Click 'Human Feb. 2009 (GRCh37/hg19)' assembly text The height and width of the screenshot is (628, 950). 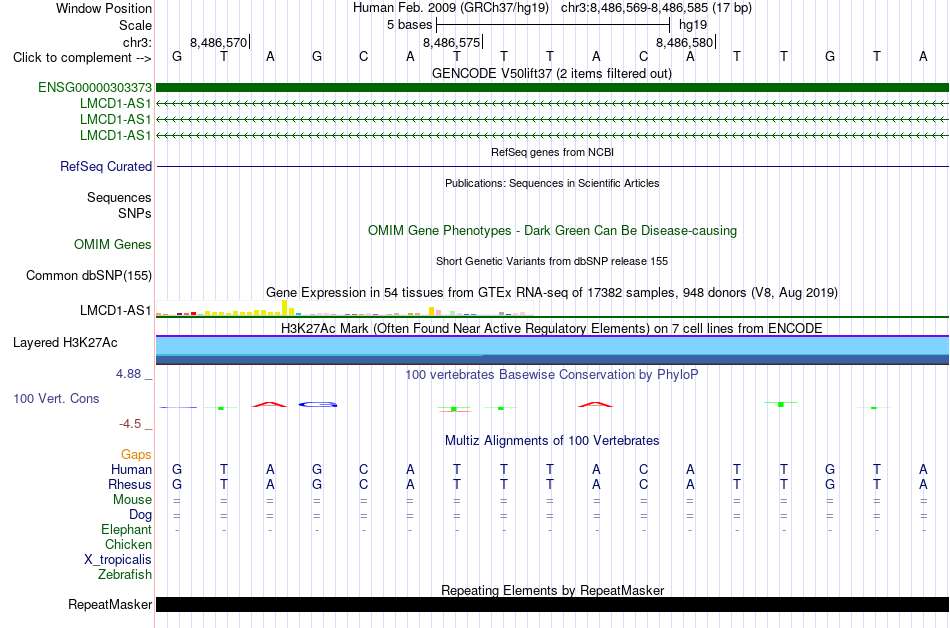451,8
